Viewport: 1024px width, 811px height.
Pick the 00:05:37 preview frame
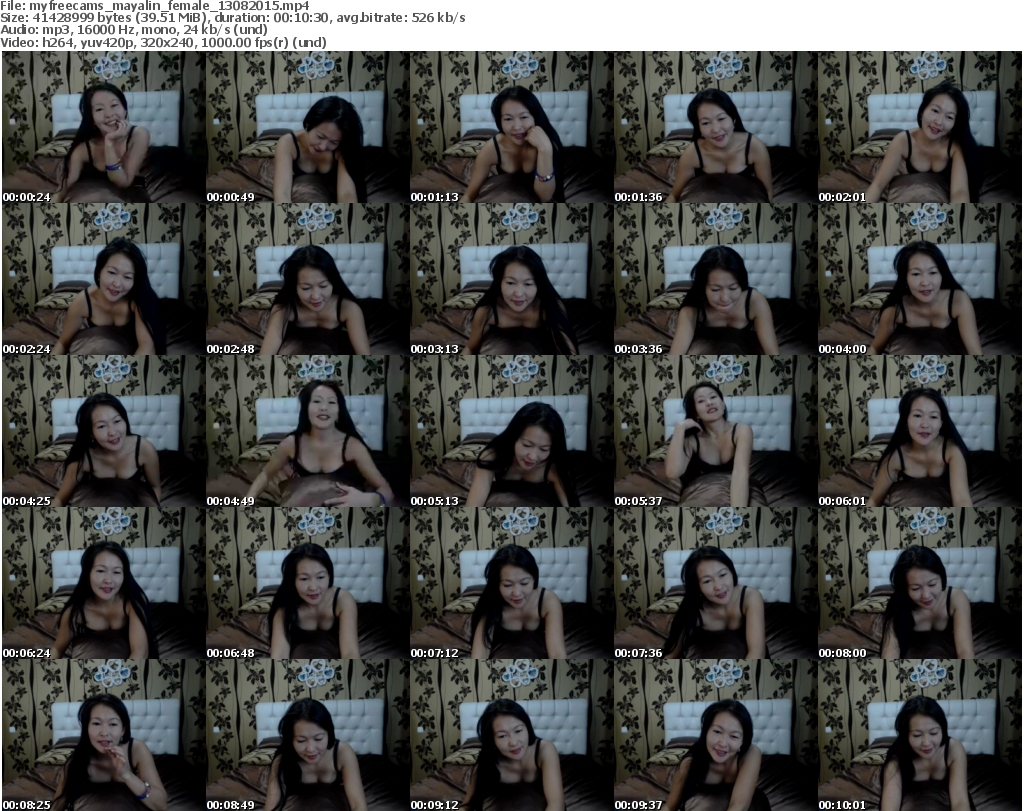(716, 431)
